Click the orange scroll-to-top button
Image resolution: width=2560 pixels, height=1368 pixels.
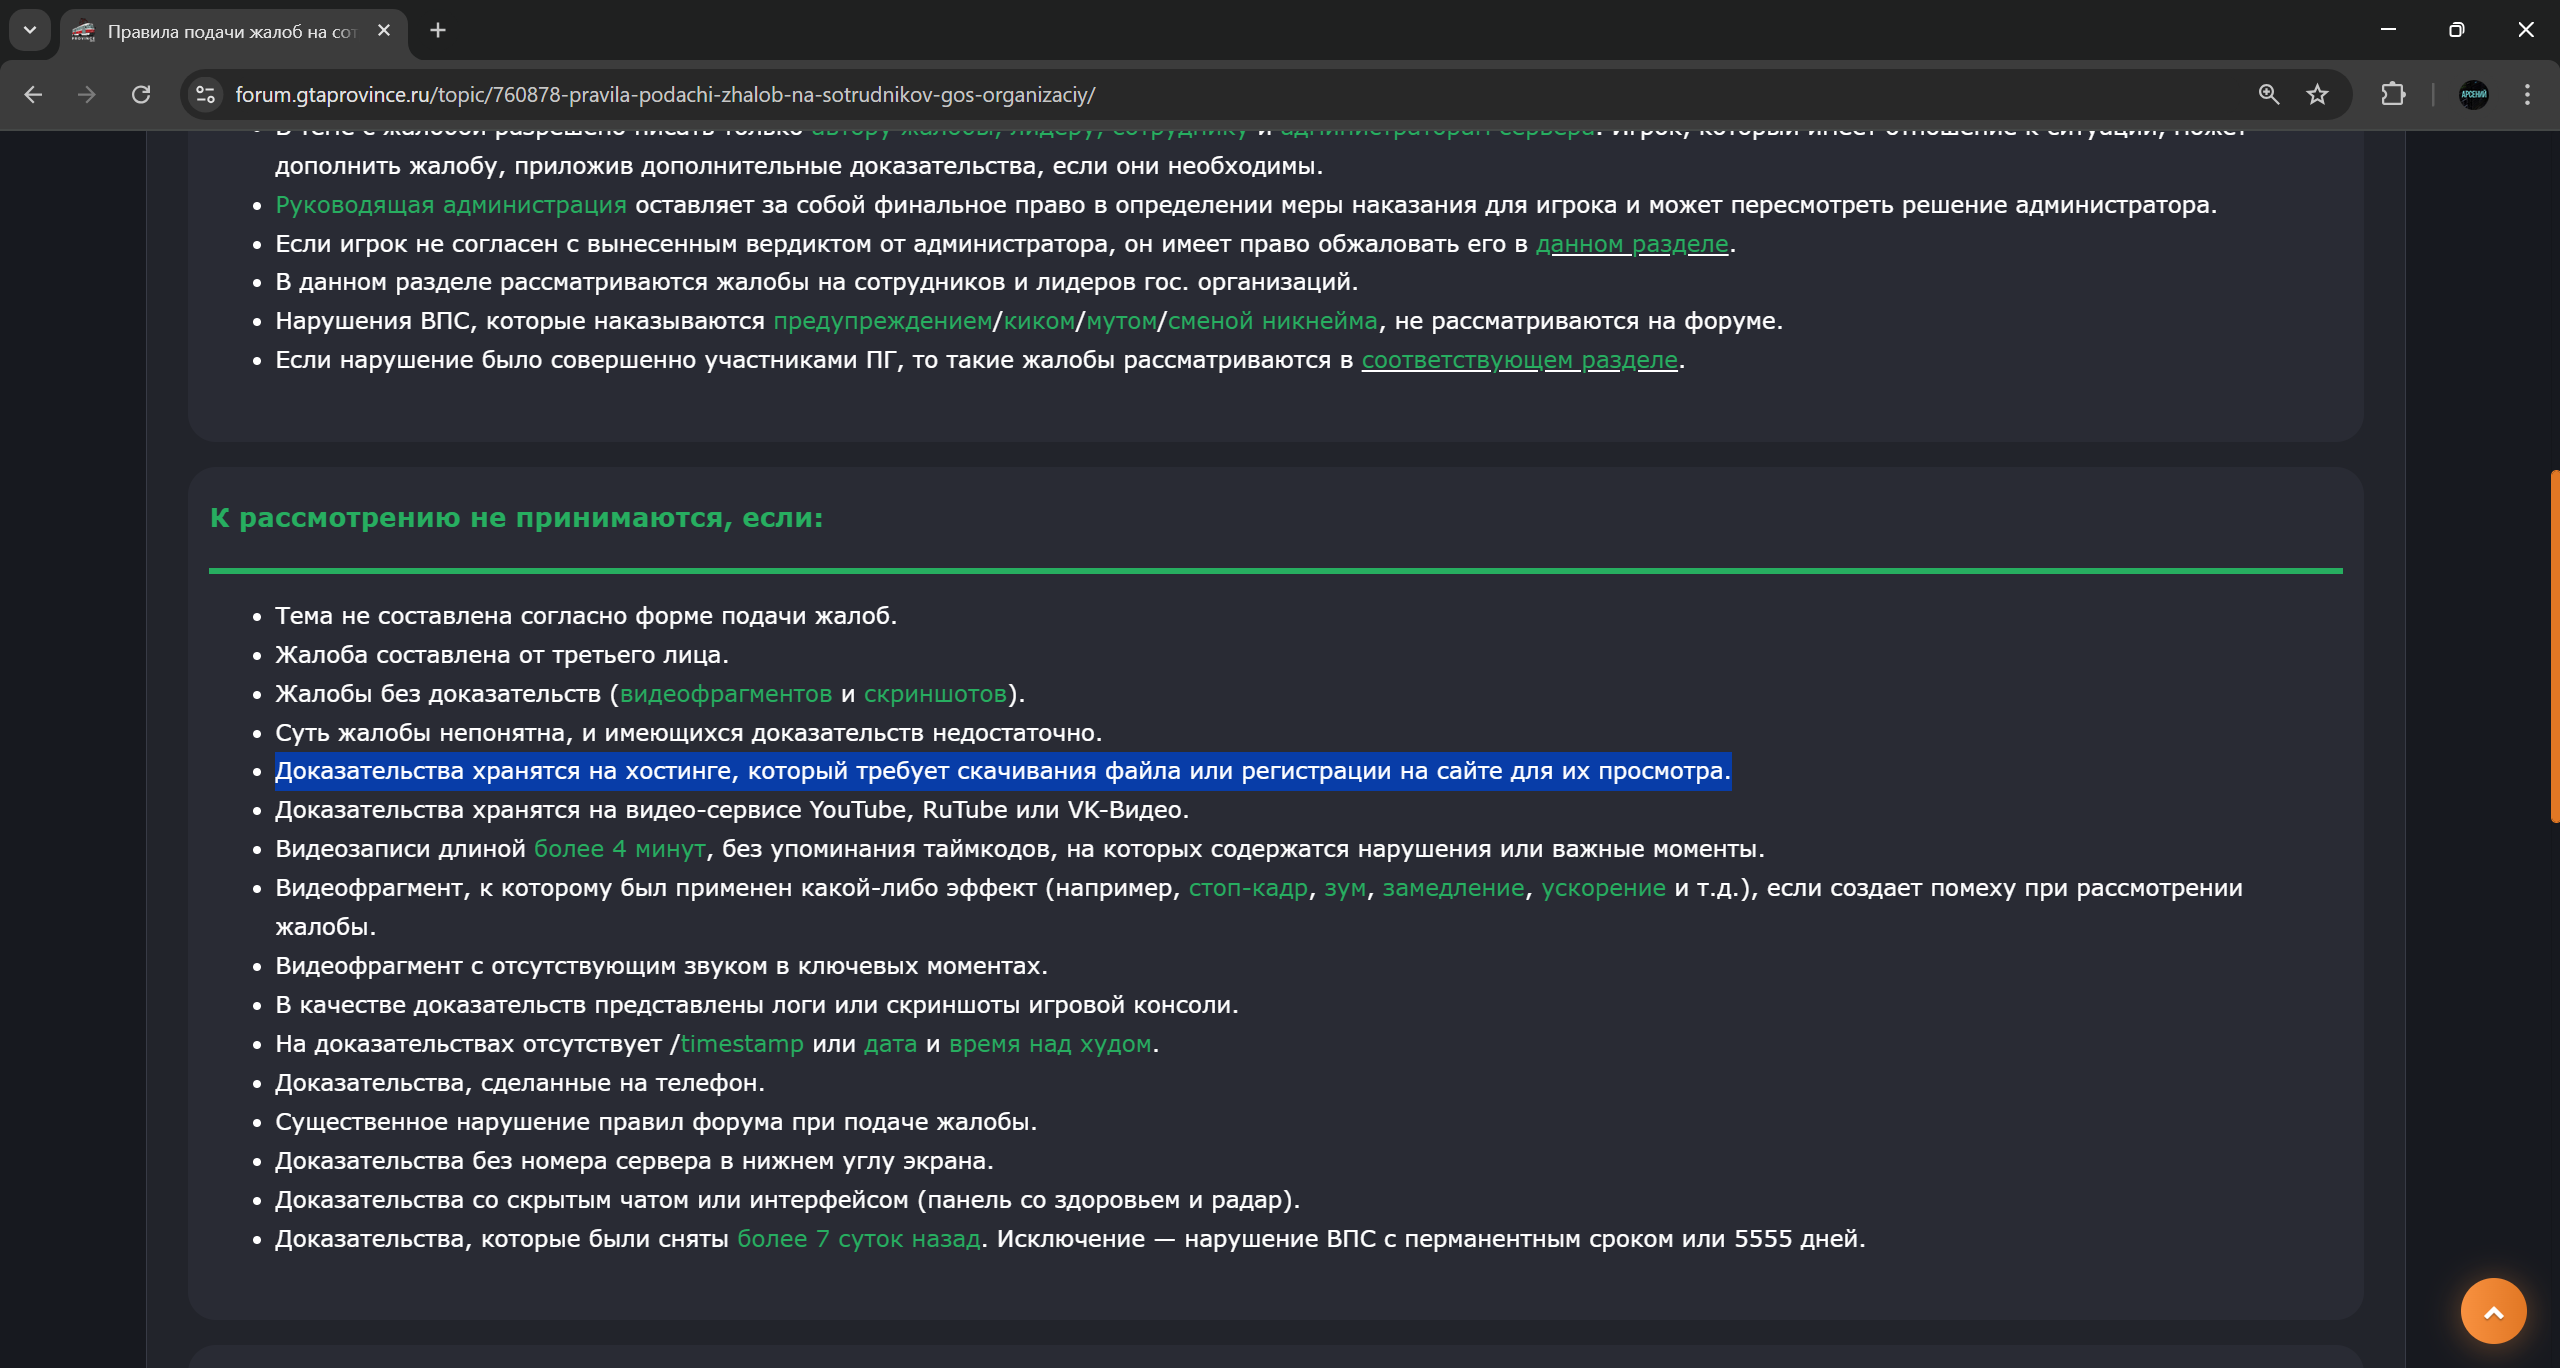[x=2493, y=1311]
